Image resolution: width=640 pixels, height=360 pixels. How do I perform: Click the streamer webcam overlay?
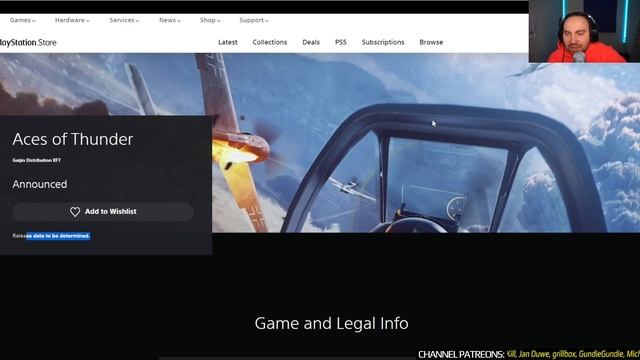[x=584, y=31]
